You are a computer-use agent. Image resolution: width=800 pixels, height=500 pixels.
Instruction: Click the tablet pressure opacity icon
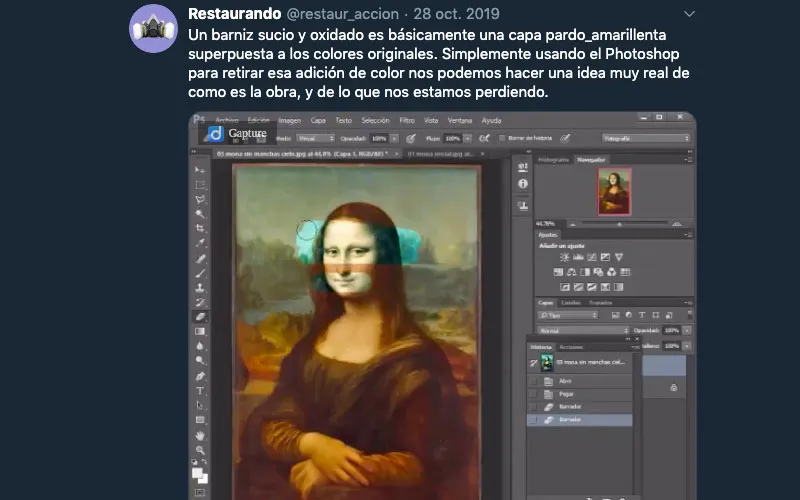pyautogui.click(x=411, y=138)
